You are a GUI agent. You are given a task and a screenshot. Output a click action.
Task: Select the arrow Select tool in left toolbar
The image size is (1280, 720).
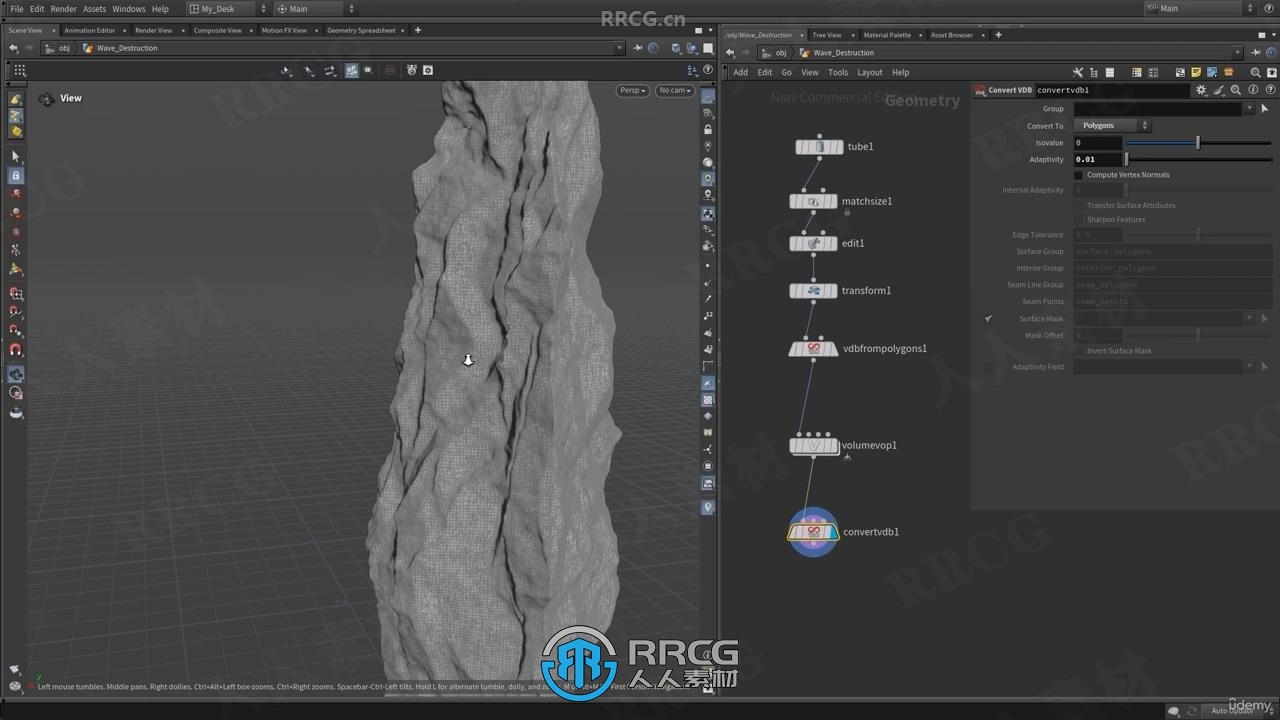point(15,156)
